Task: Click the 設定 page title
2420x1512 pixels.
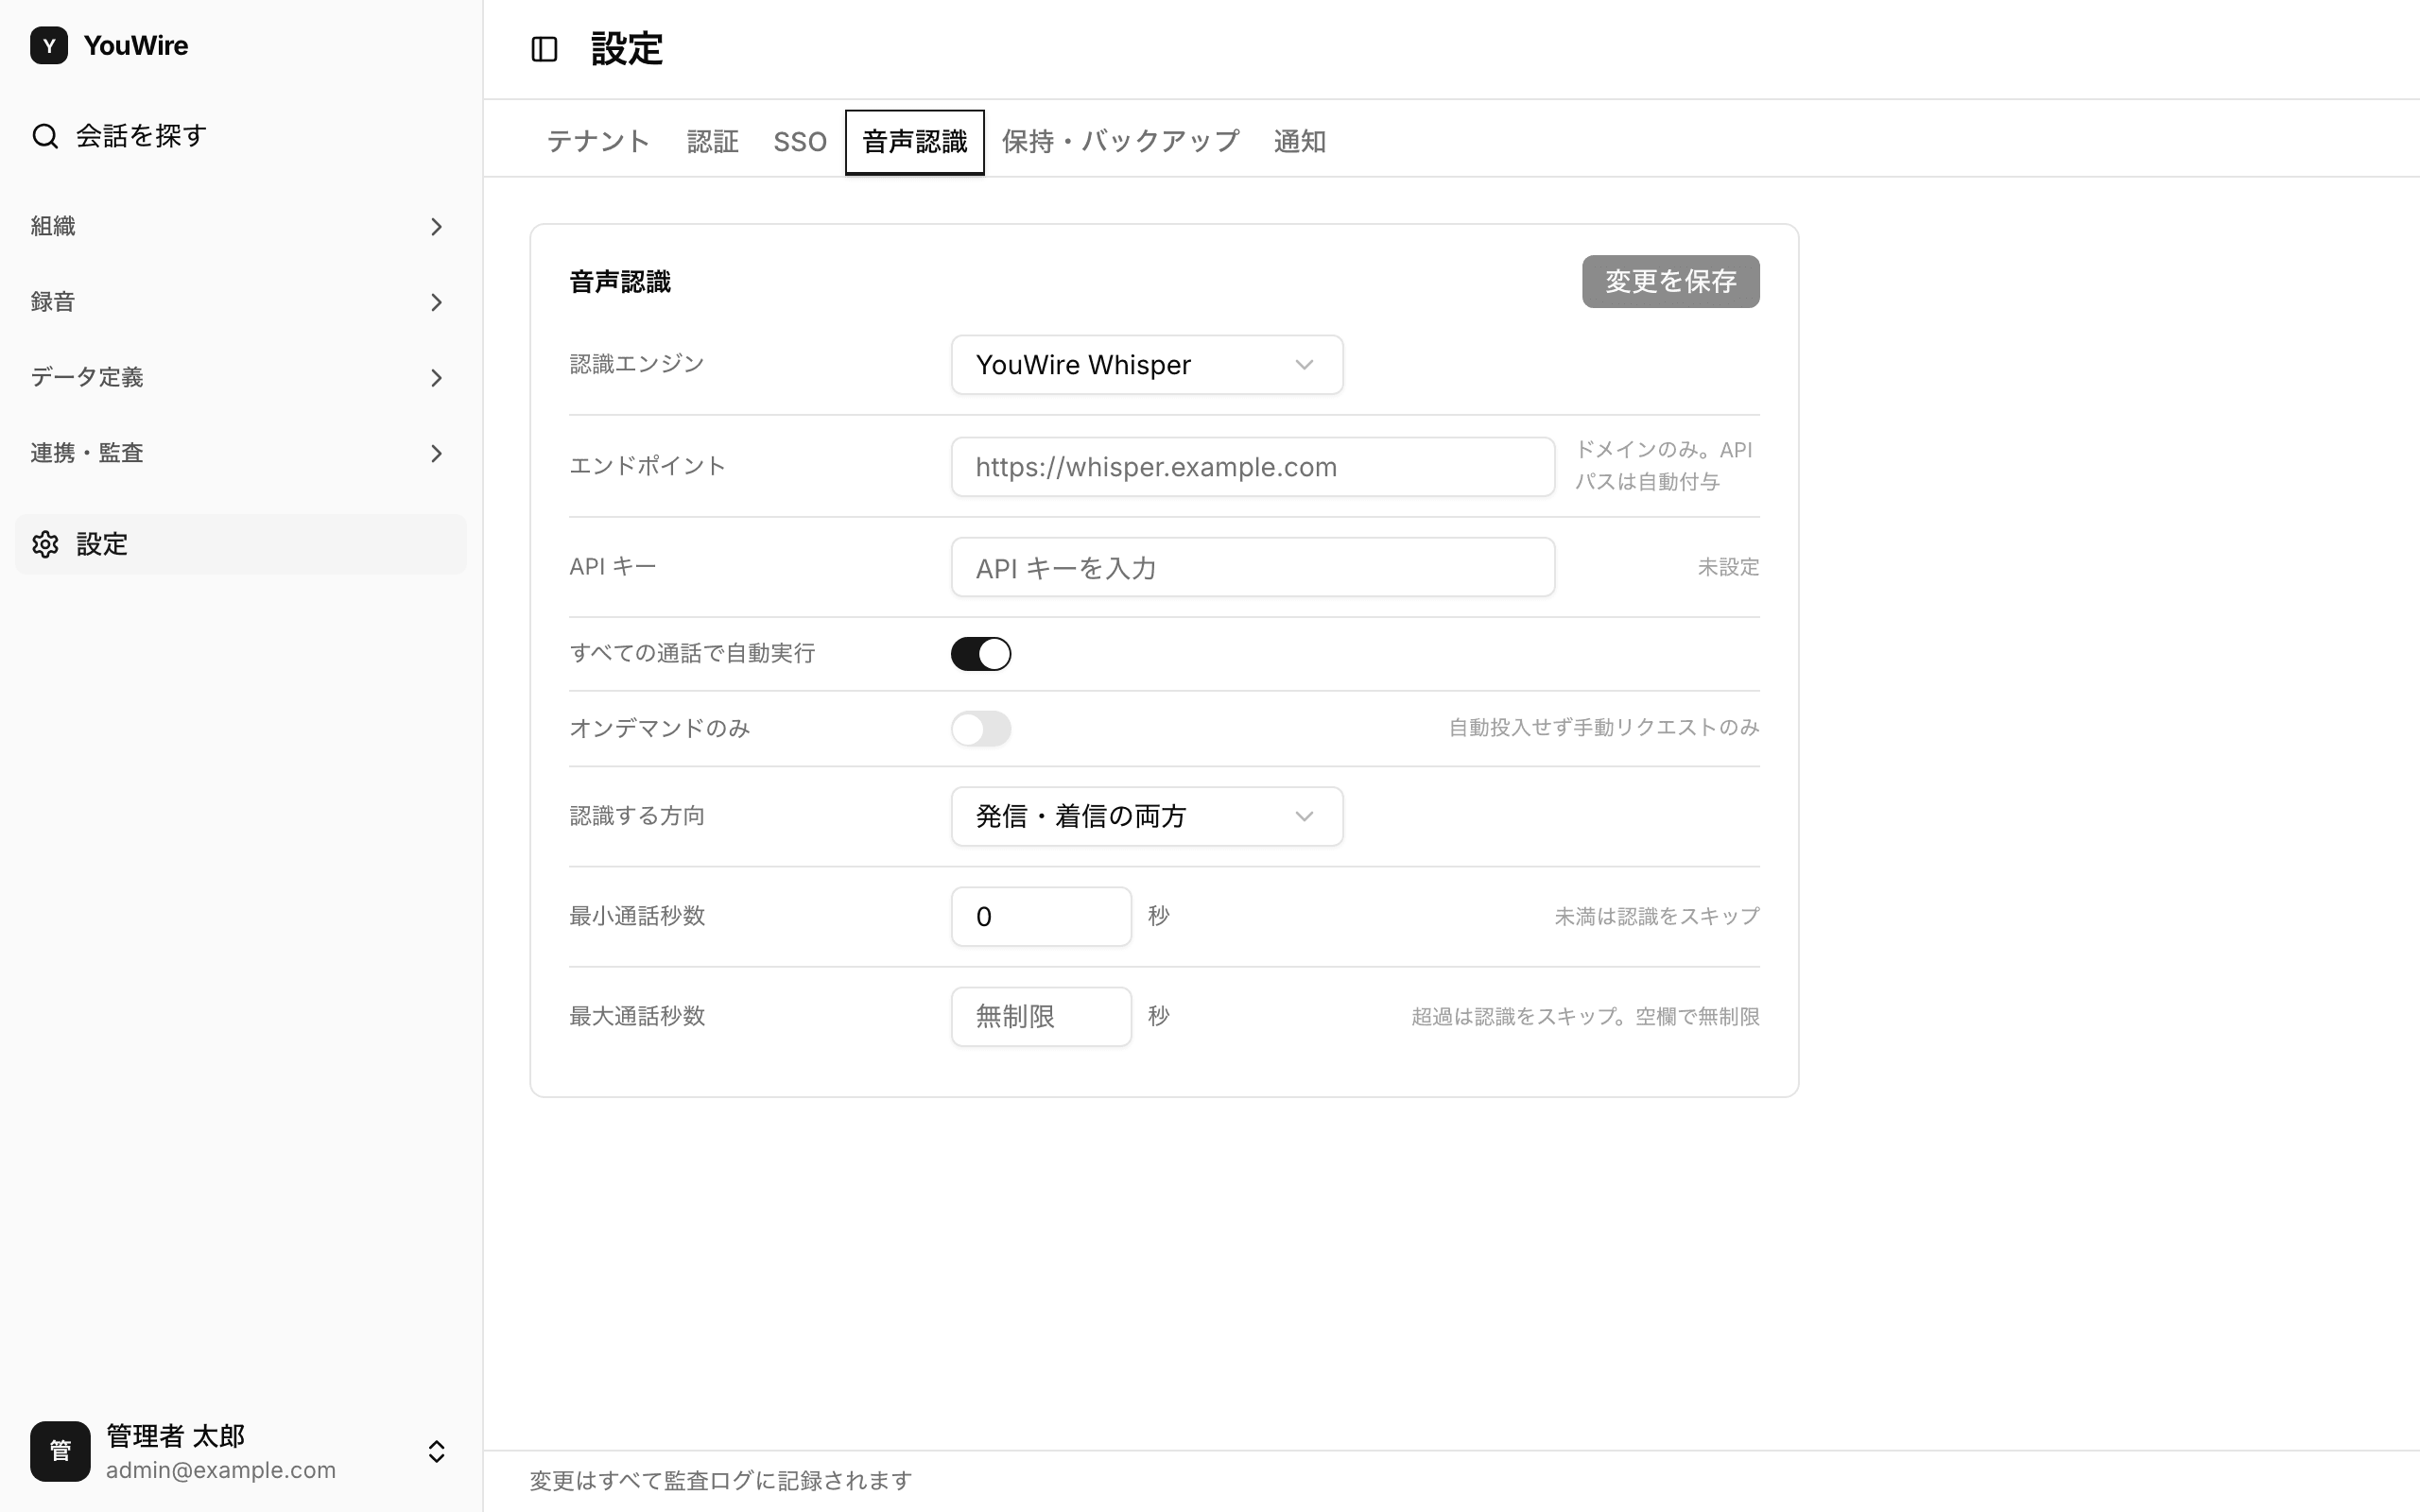Action: [x=627, y=49]
